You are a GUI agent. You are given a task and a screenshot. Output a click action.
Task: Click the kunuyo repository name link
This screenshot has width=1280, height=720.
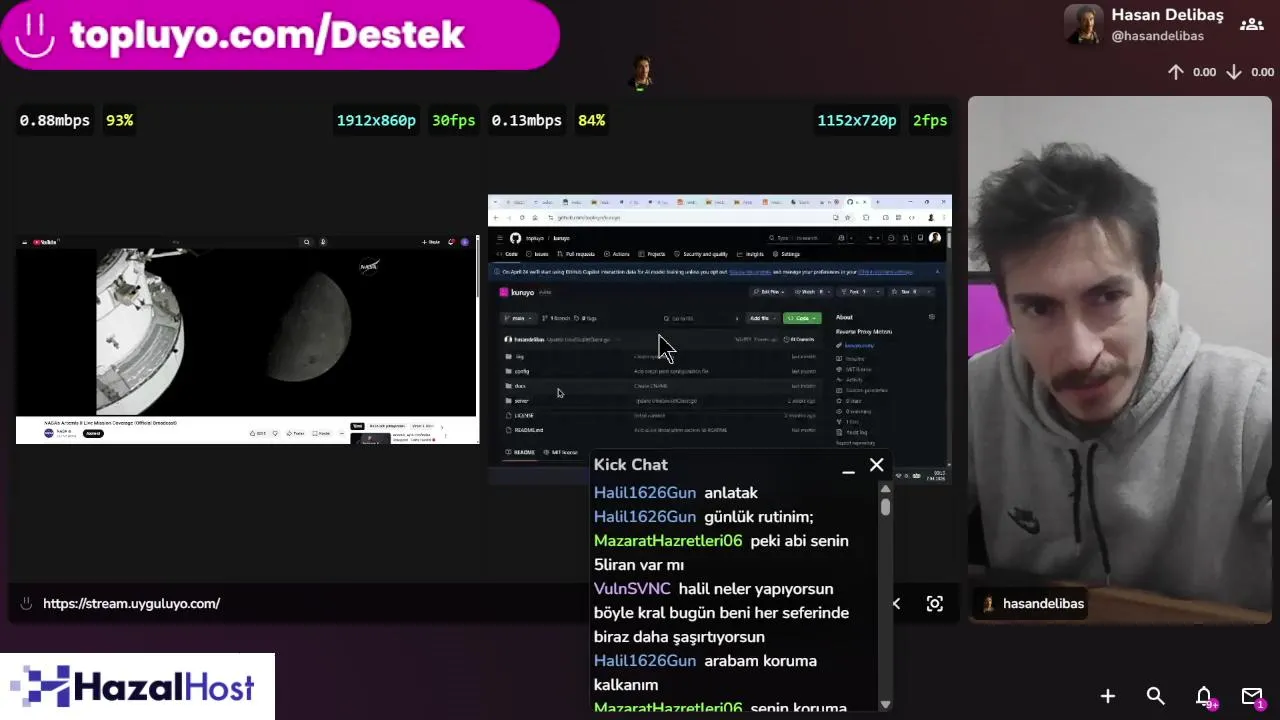(x=522, y=292)
